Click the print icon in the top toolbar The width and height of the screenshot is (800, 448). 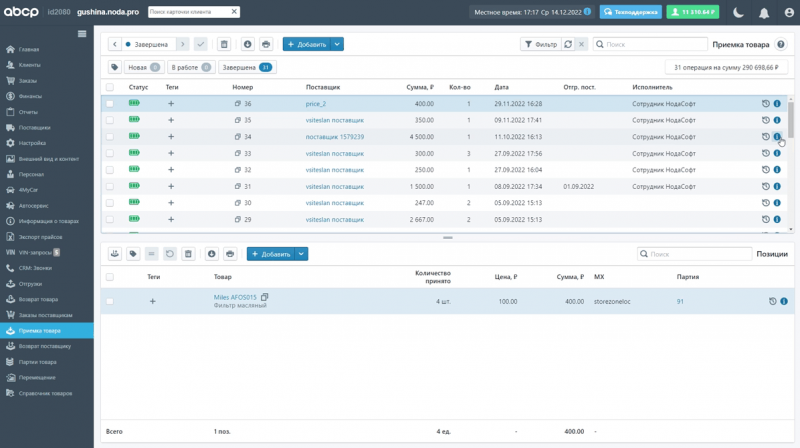266,44
